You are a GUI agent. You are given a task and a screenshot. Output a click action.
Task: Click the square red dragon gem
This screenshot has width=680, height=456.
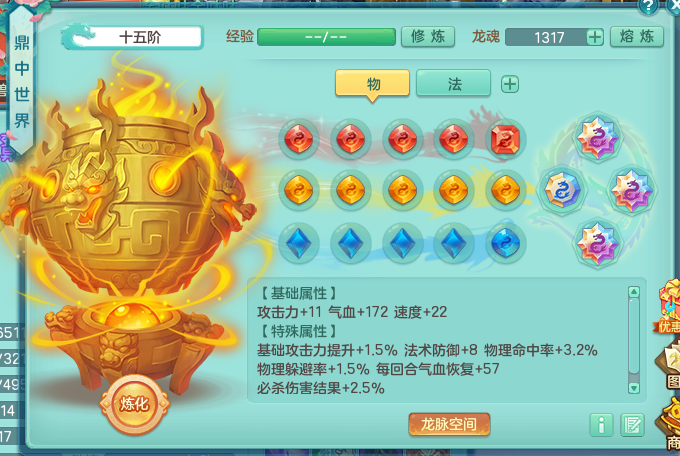[x=505, y=140]
